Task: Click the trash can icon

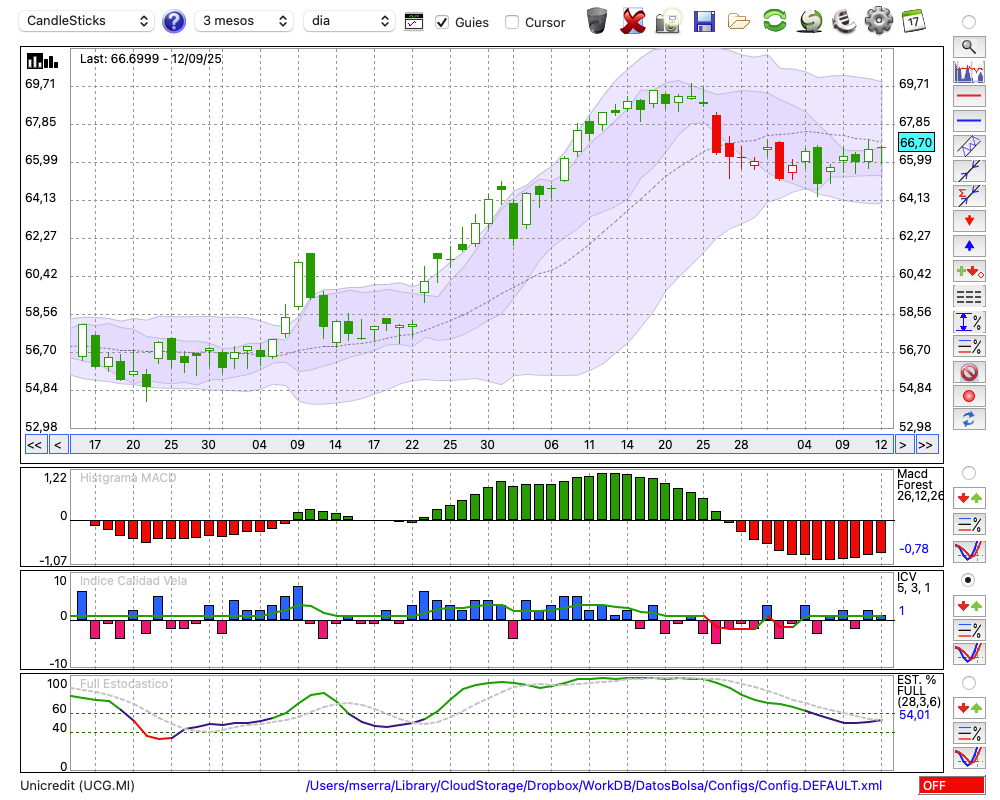Action: (x=597, y=21)
